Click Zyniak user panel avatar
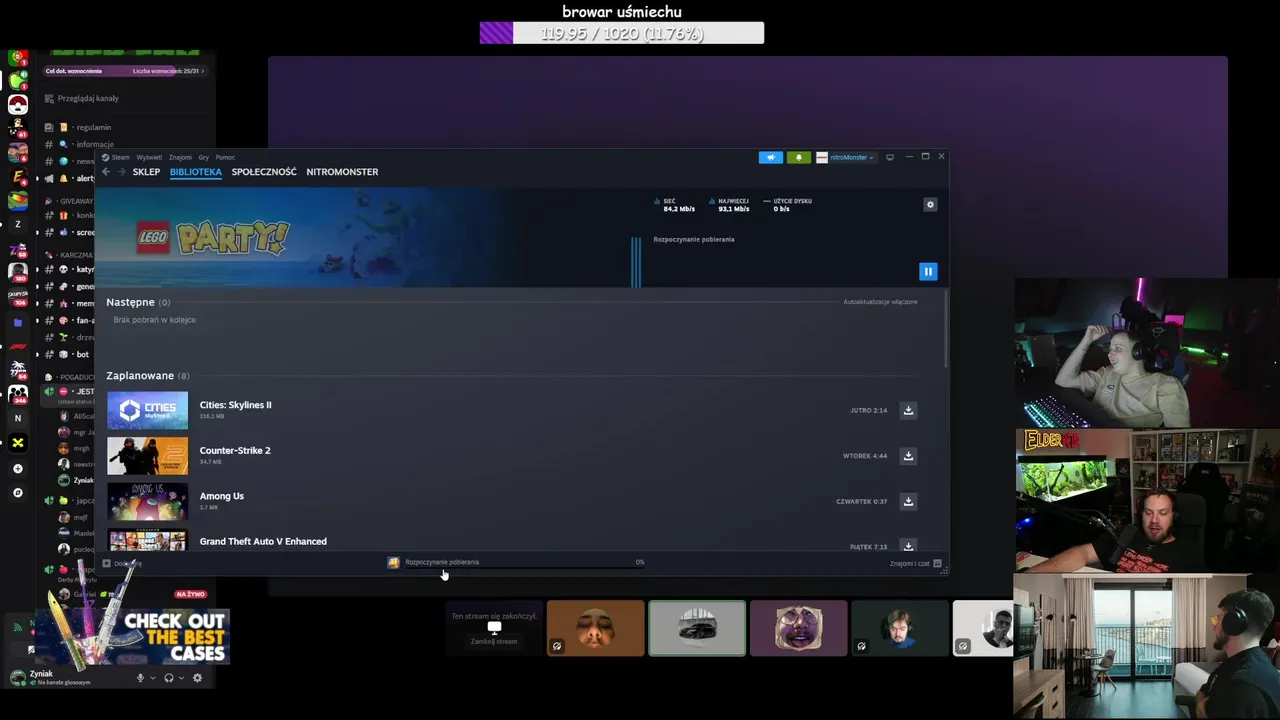This screenshot has height=720, width=1280. pos(17,677)
